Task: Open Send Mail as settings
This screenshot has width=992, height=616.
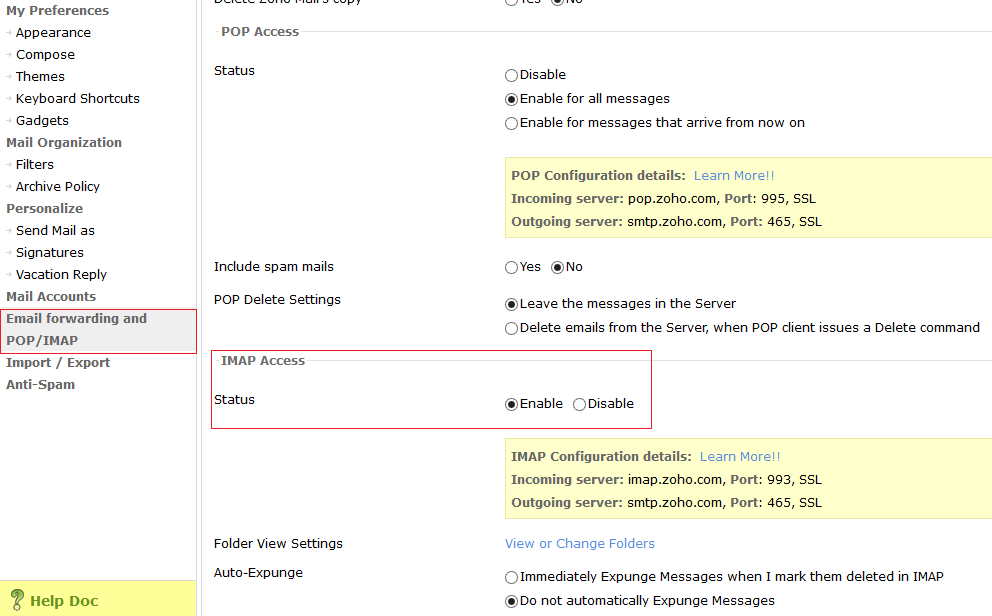Action: 56,230
